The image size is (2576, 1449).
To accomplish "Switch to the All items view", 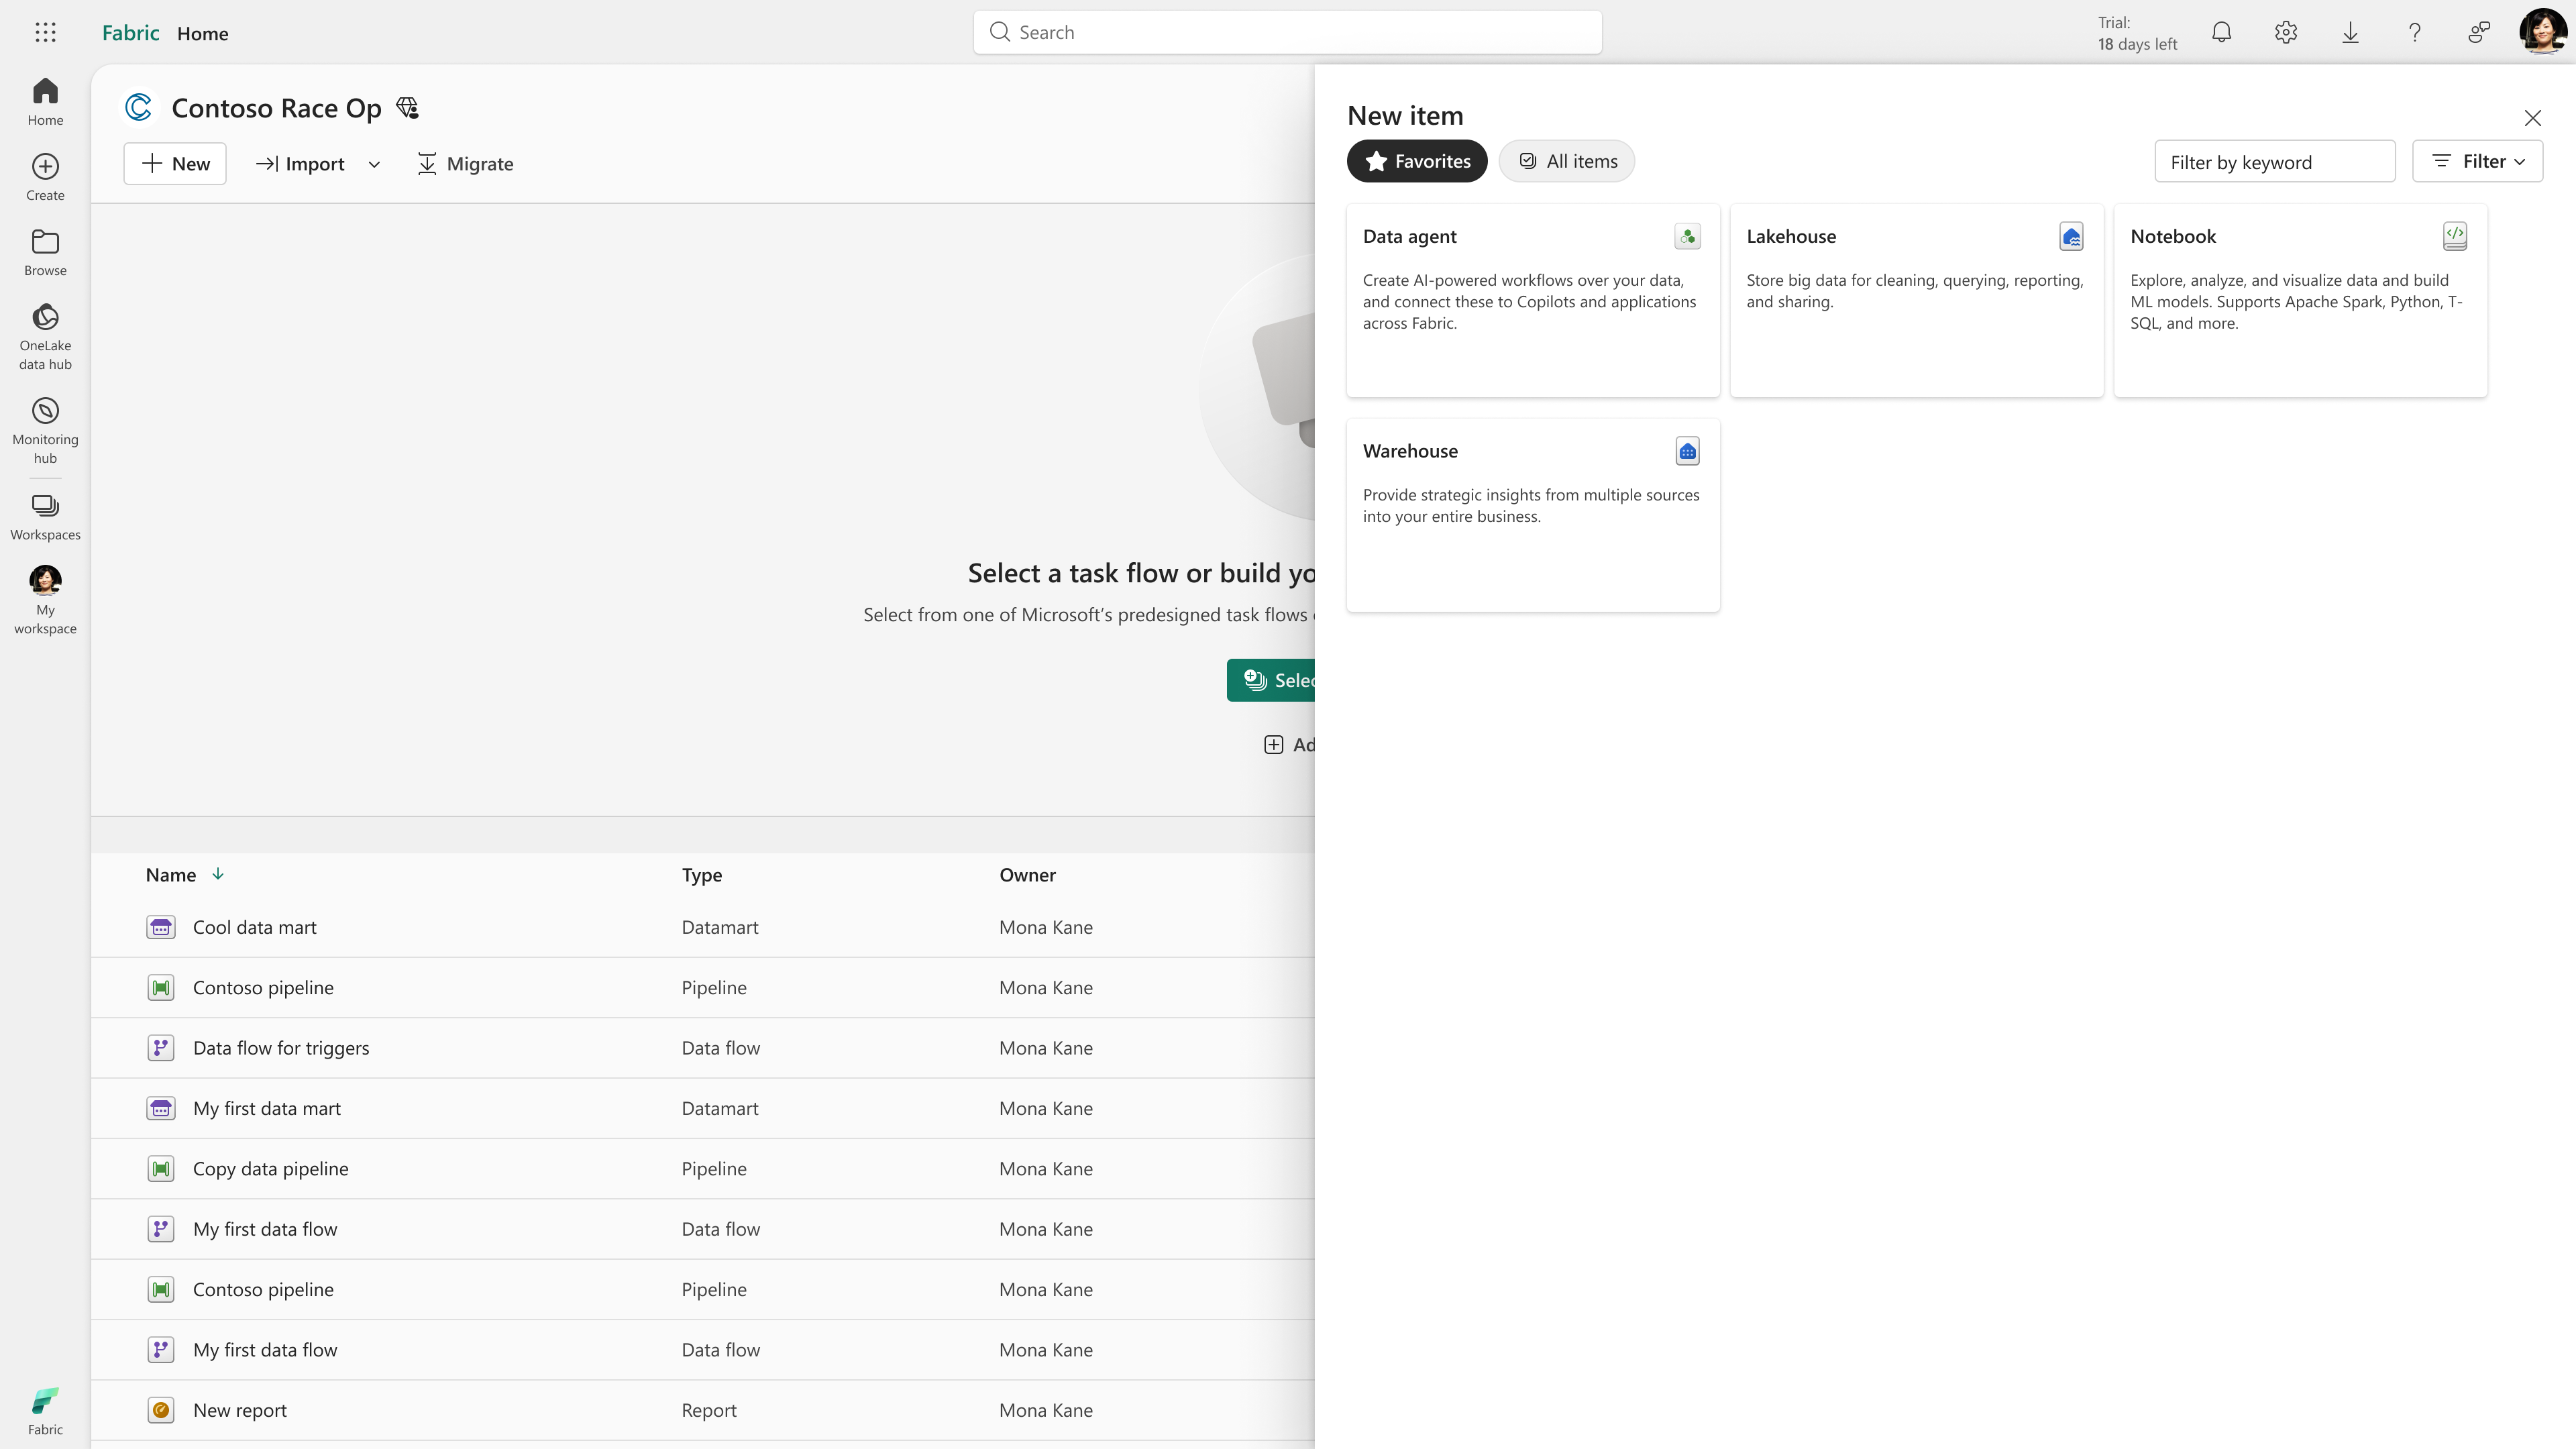I will [1566, 161].
